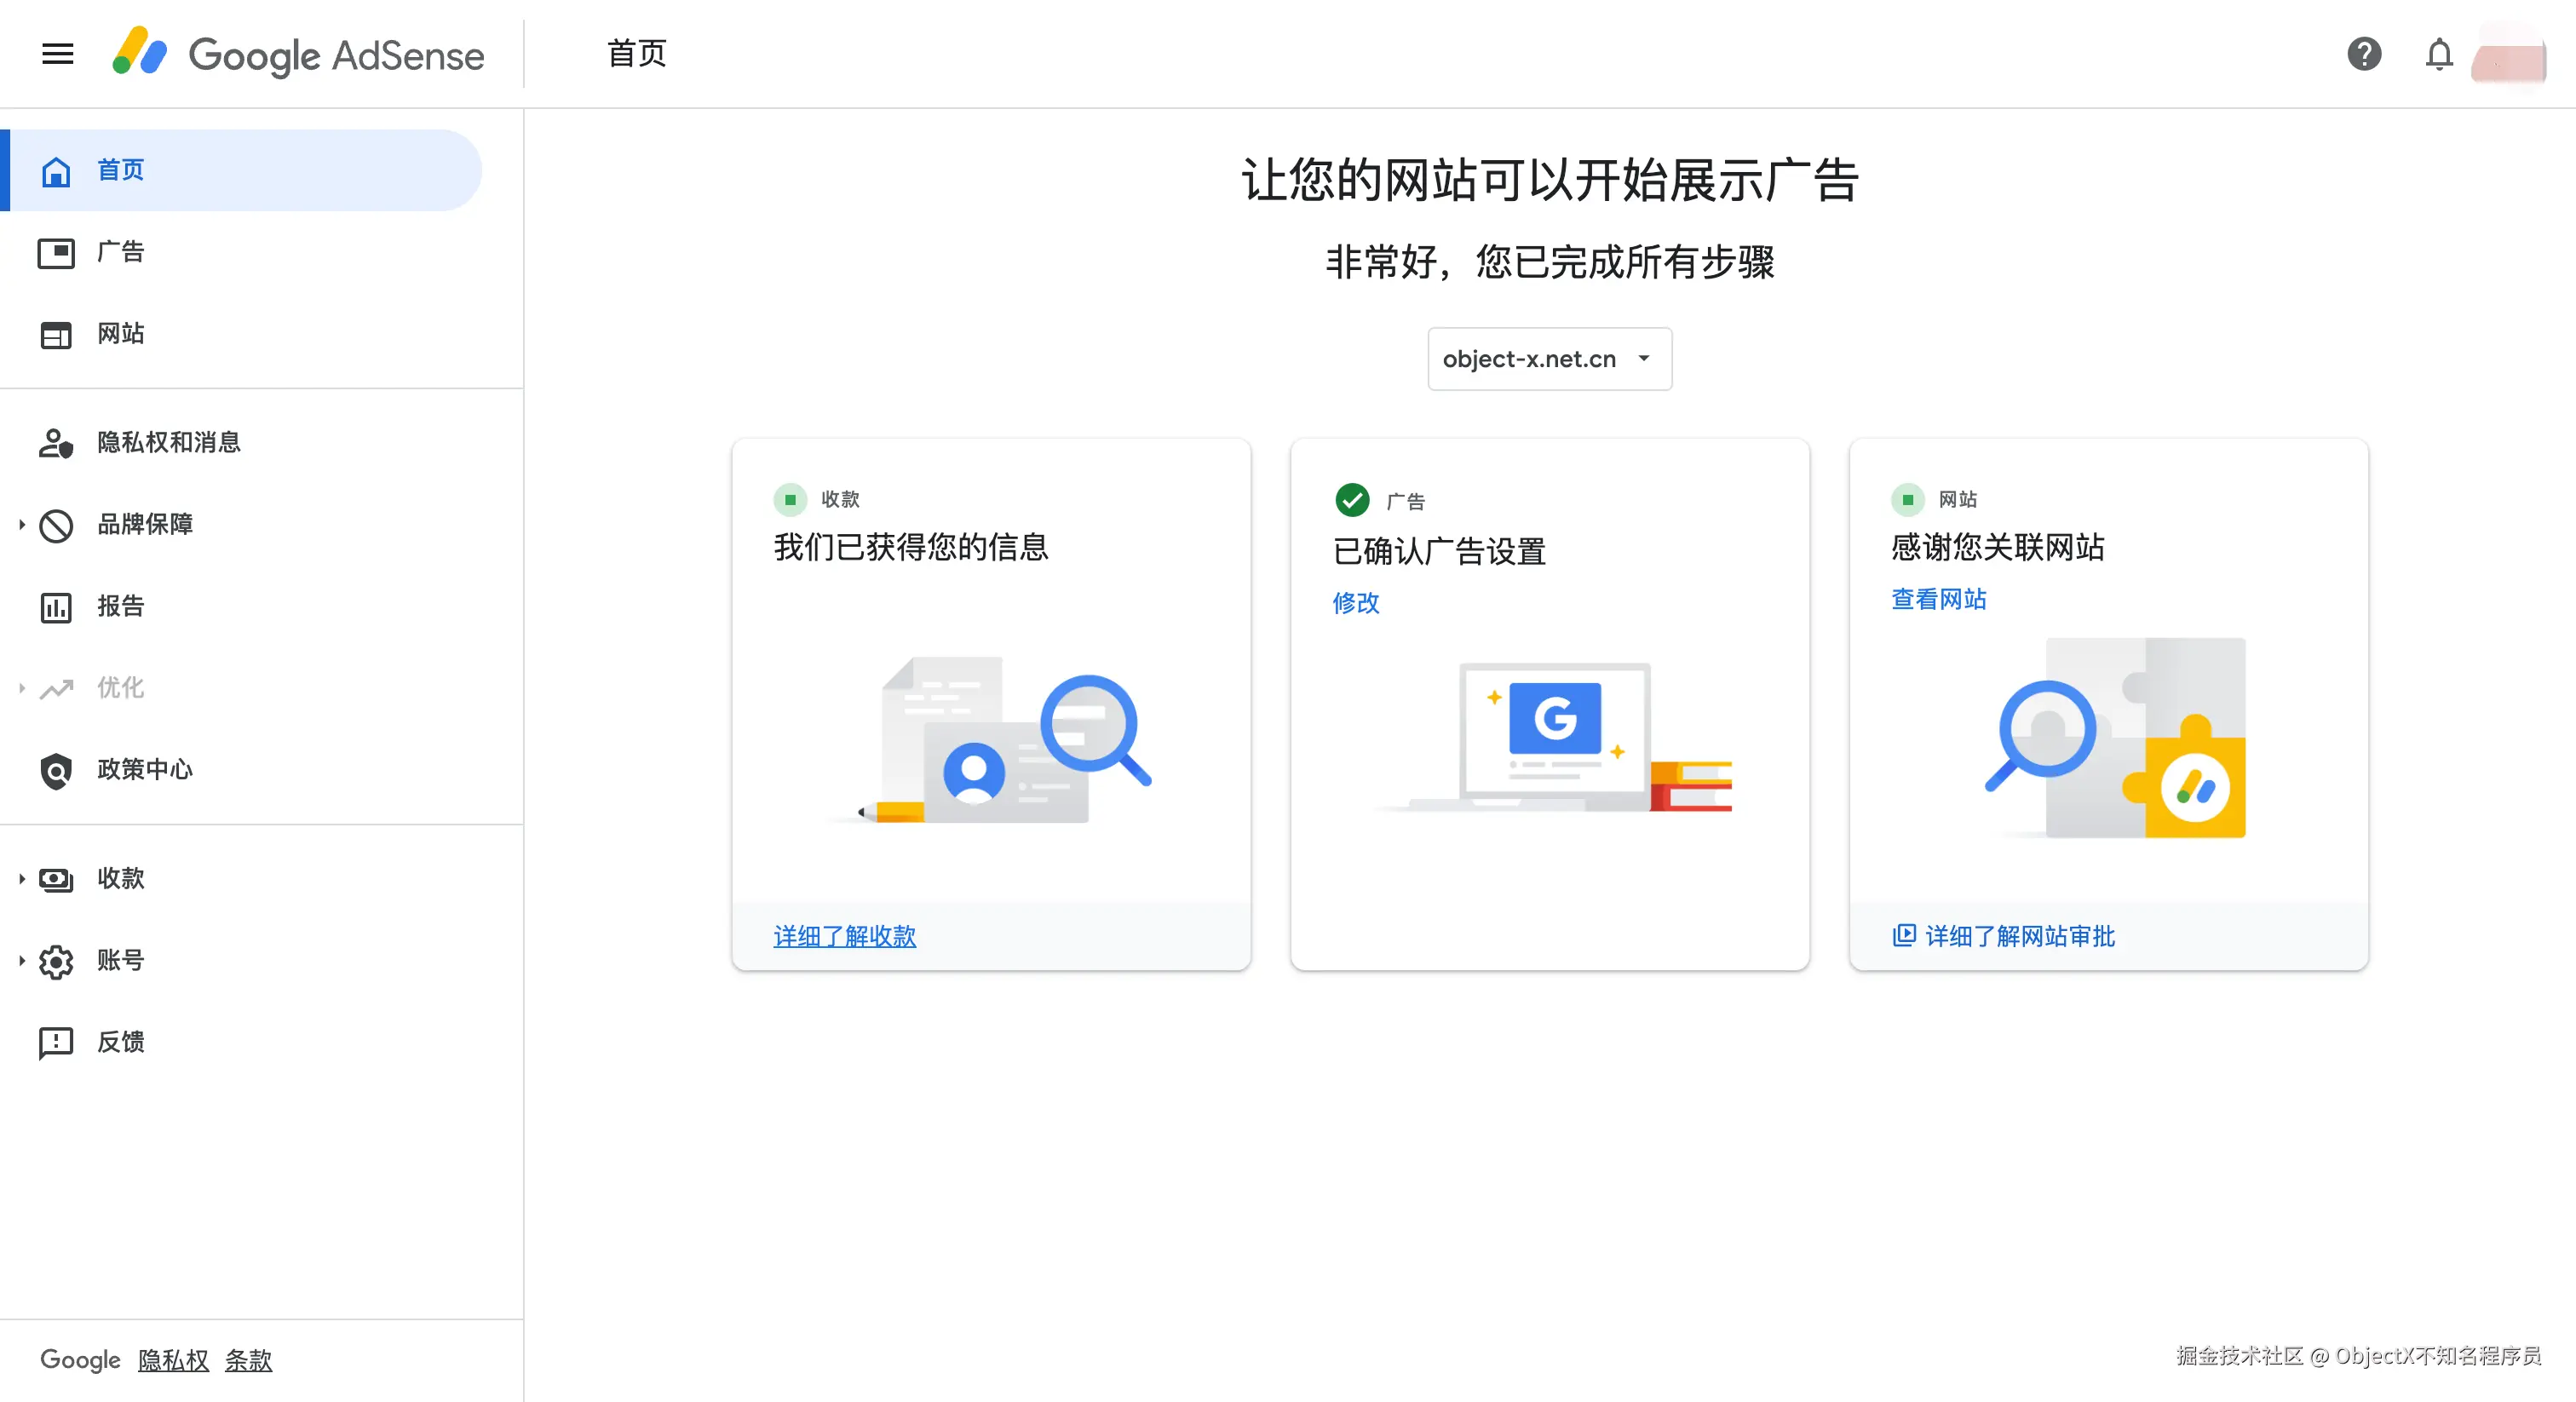Open 详细了解收款 link

[844, 936]
